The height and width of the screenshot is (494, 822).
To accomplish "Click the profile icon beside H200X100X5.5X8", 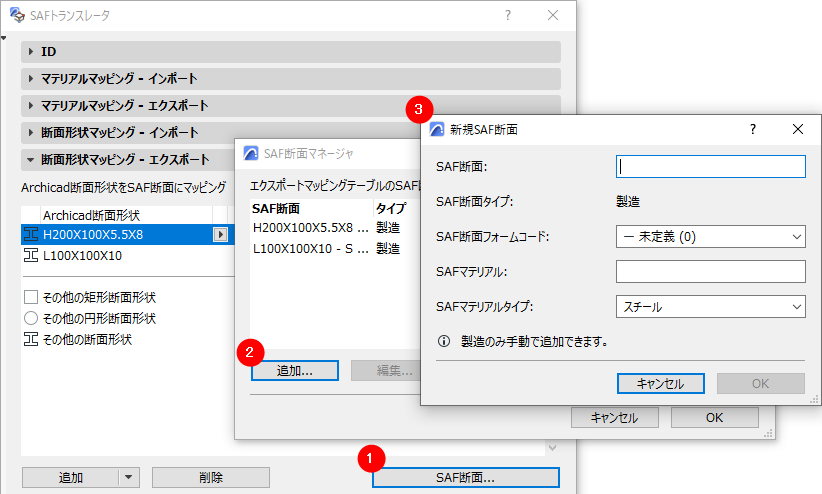I will click(31, 234).
